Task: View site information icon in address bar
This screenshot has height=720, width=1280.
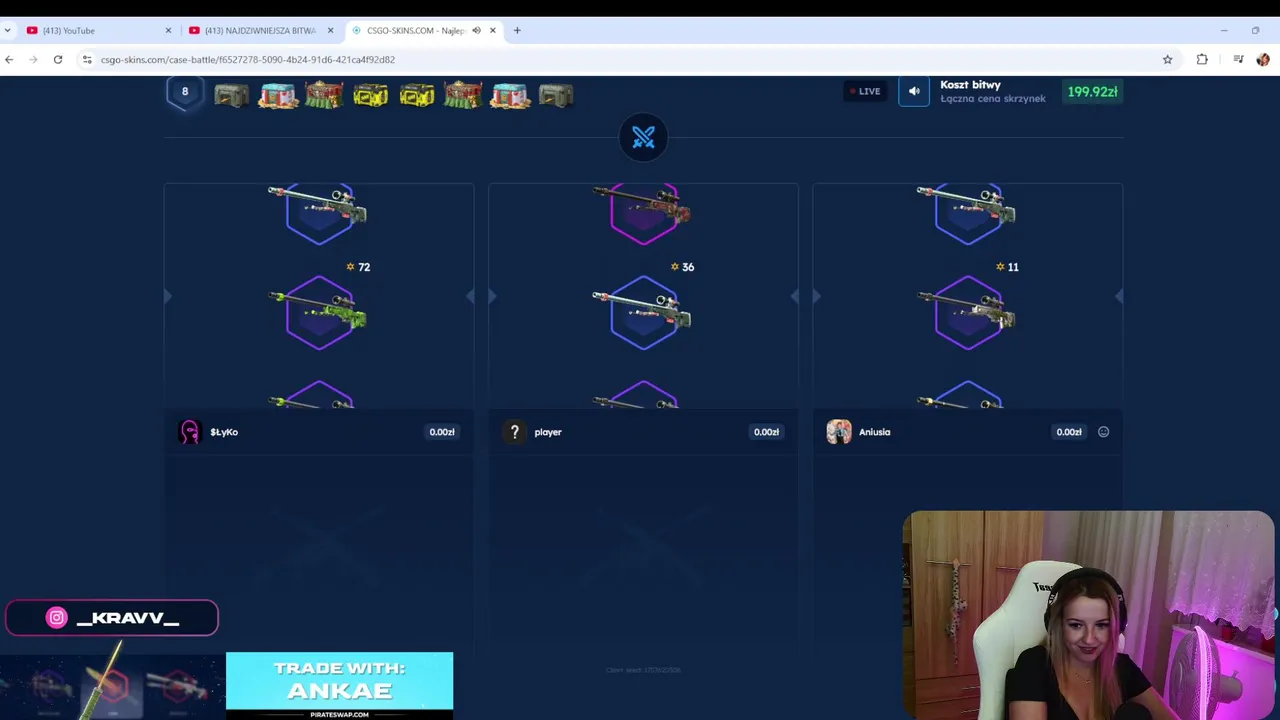Action: point(87,60)
